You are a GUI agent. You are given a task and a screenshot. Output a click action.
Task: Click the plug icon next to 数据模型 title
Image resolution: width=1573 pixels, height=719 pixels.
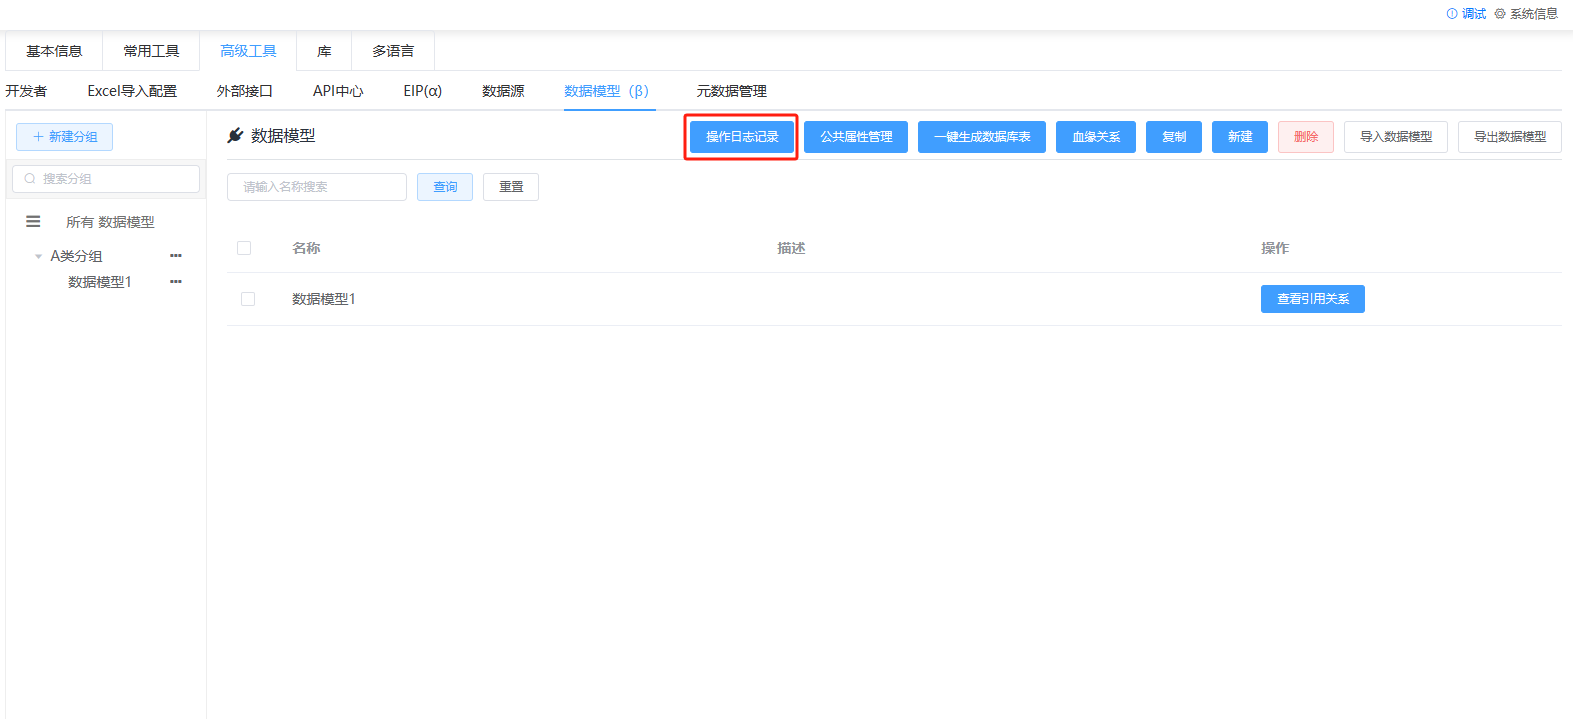click(236, 136)
